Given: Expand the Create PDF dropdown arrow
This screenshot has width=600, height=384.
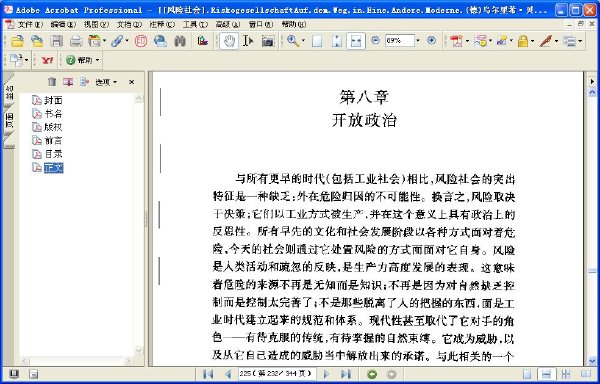Looking at the screenshot, I should (x=467, y=41).
